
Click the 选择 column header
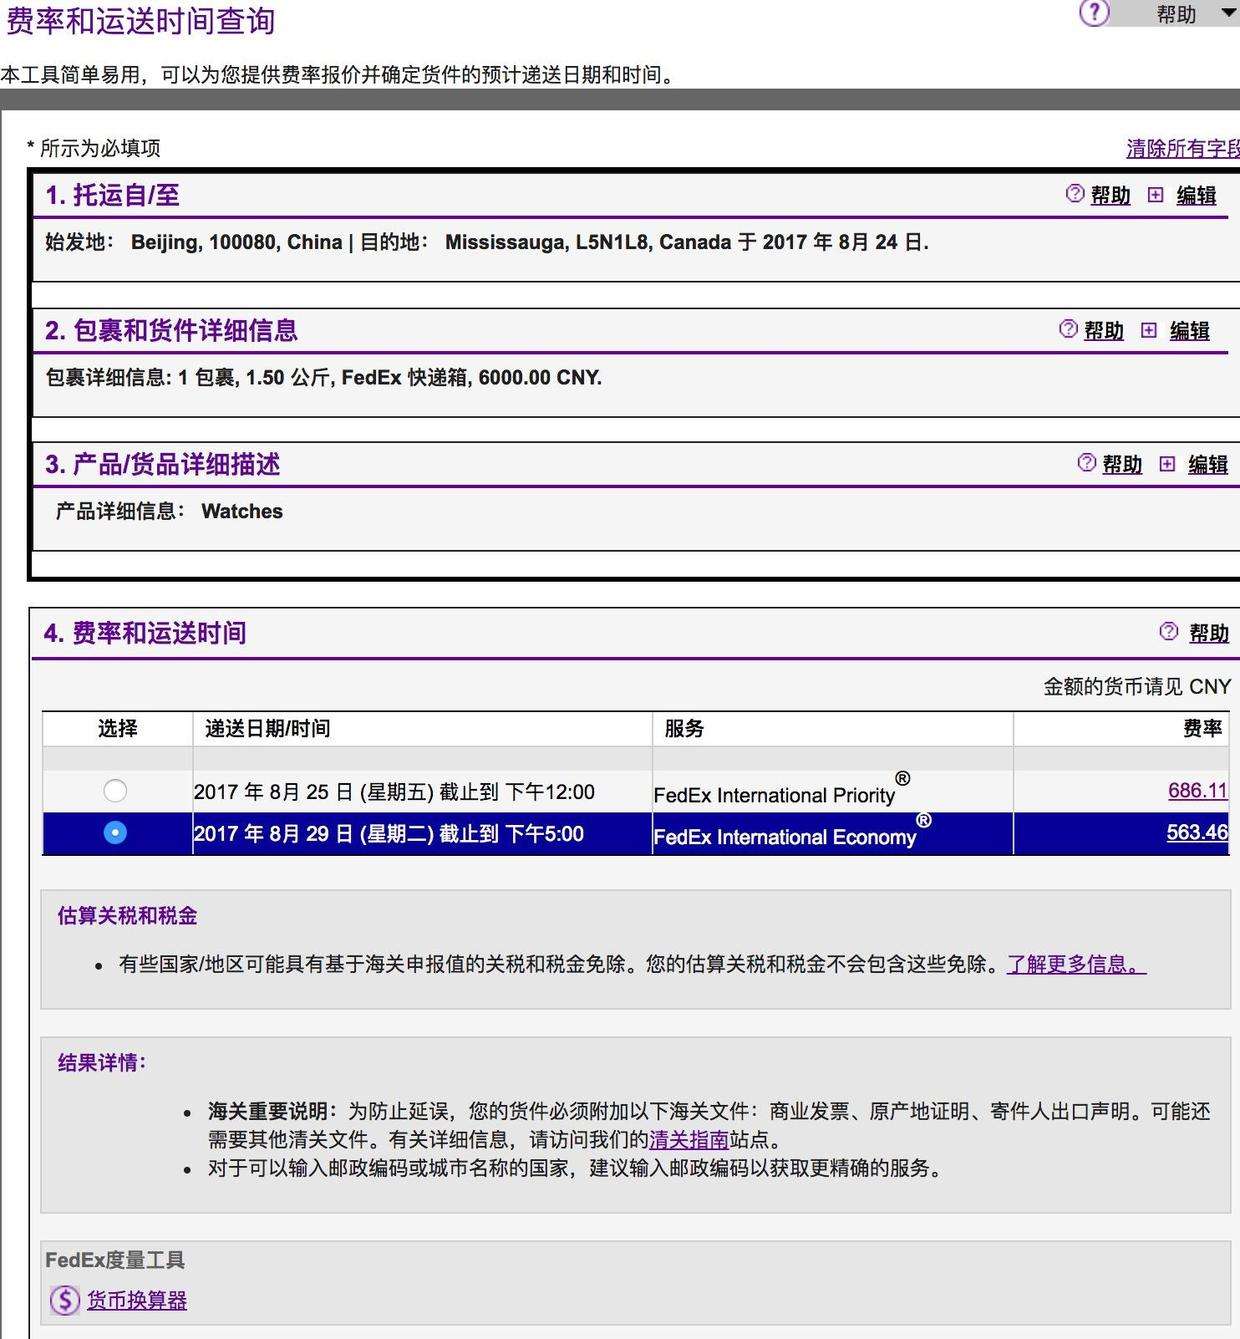(117, 728)
